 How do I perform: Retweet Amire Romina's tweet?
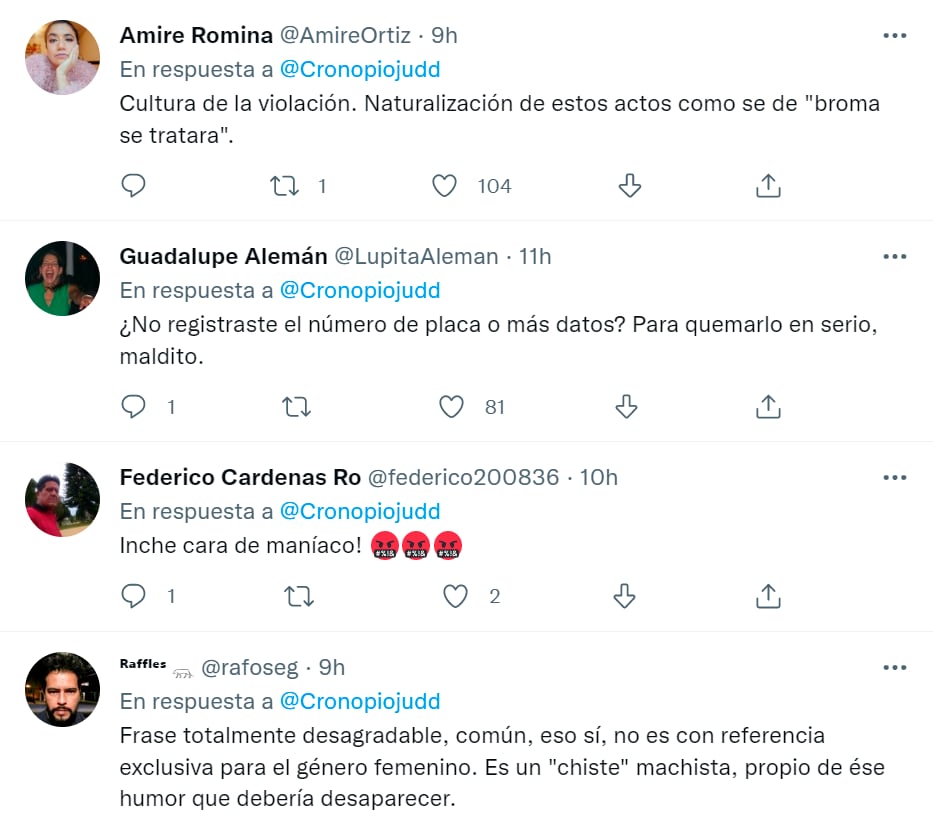coord(288,185)
